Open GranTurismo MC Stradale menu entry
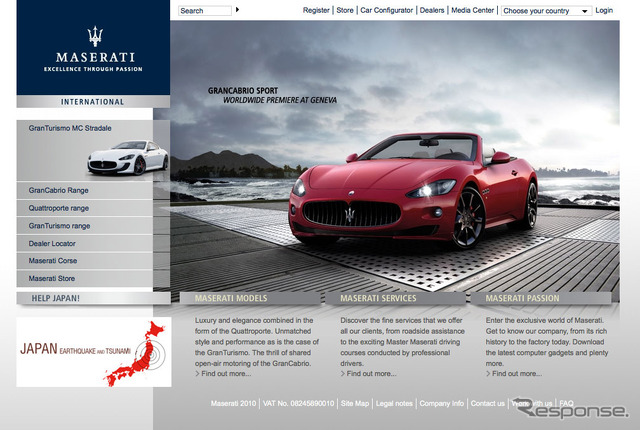Viewport: 640px width, 430px height. coord(70,128)
